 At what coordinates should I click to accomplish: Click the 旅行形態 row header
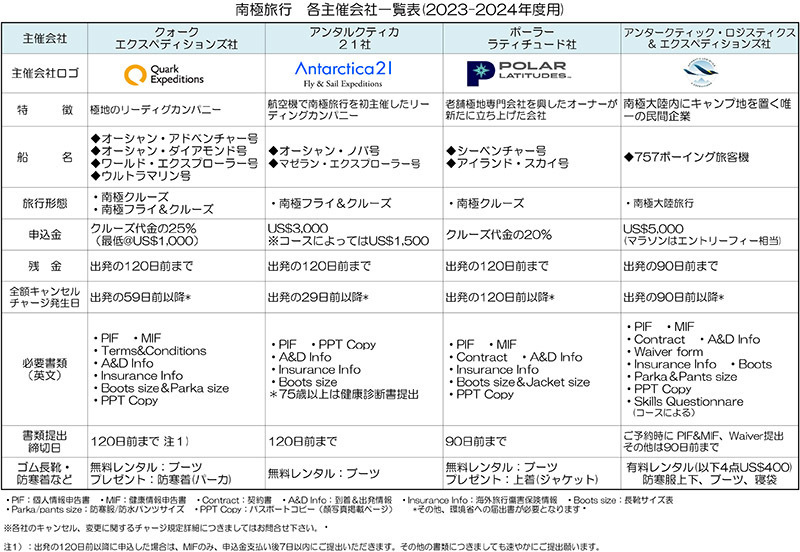point(44,203)
